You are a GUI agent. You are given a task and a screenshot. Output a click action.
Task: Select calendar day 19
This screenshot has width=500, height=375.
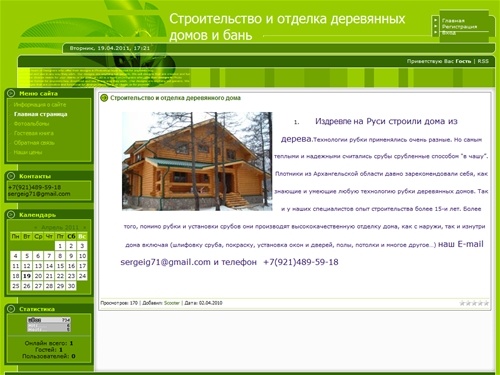point(27,276)
